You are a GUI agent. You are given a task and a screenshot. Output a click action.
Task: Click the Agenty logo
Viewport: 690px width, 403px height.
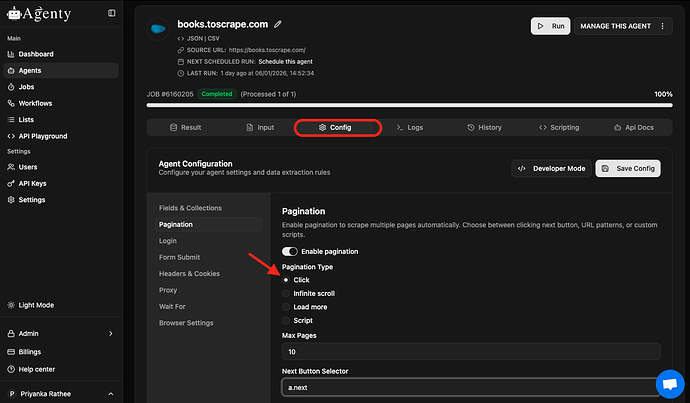(39, 14)
